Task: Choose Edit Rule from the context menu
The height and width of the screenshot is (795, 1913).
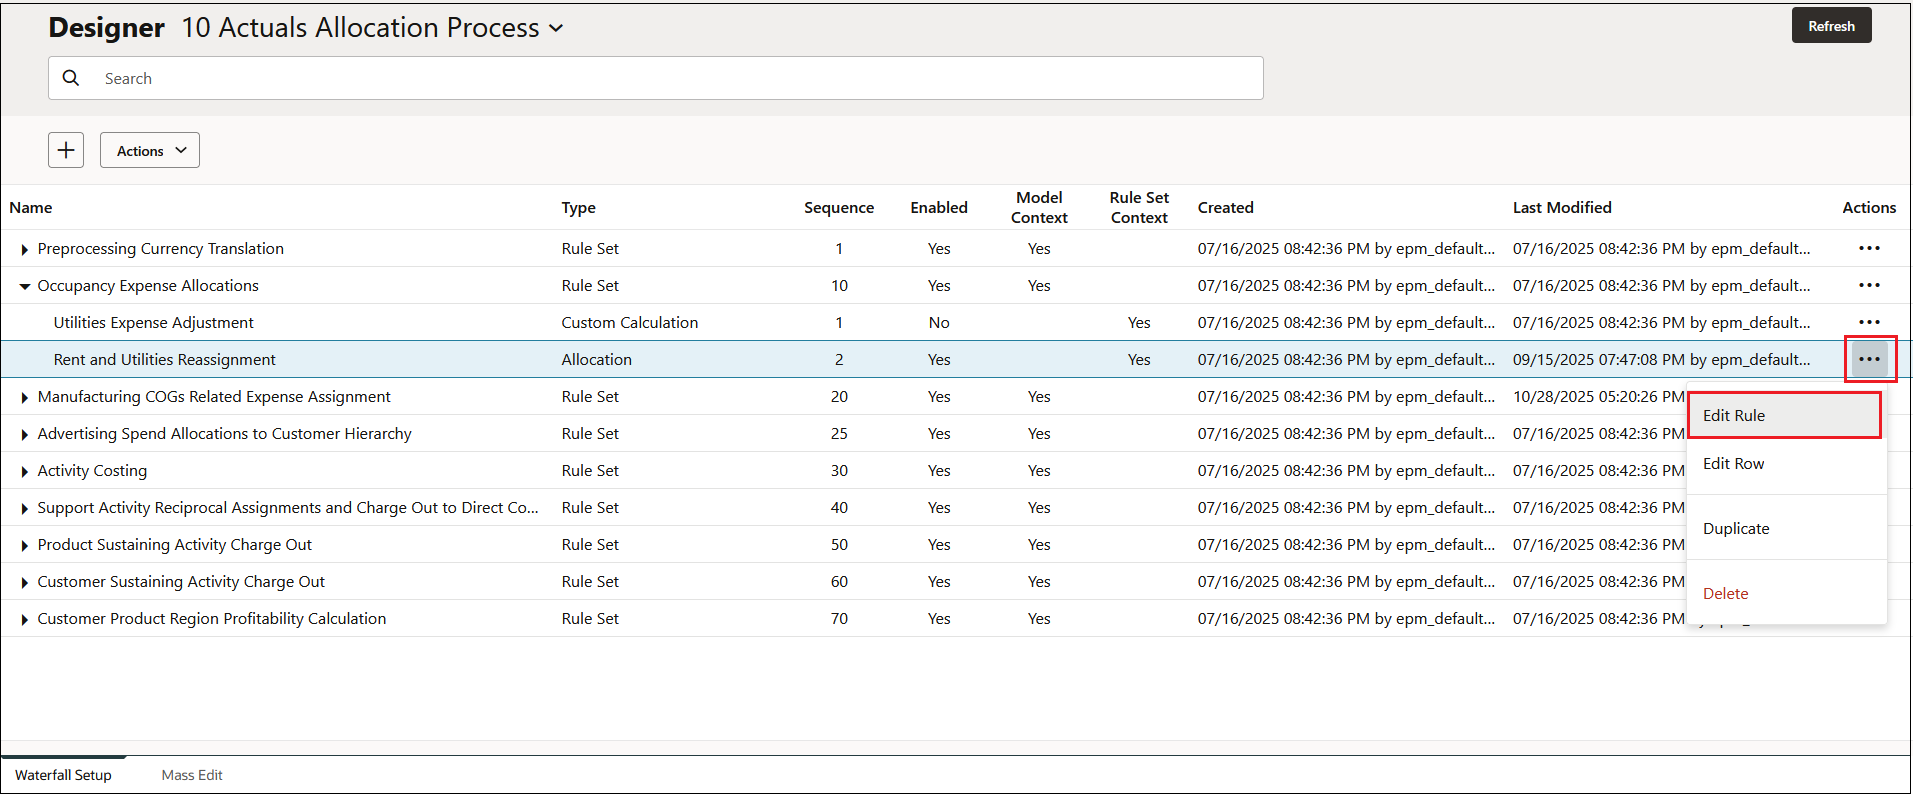Action: (1785, 415)
